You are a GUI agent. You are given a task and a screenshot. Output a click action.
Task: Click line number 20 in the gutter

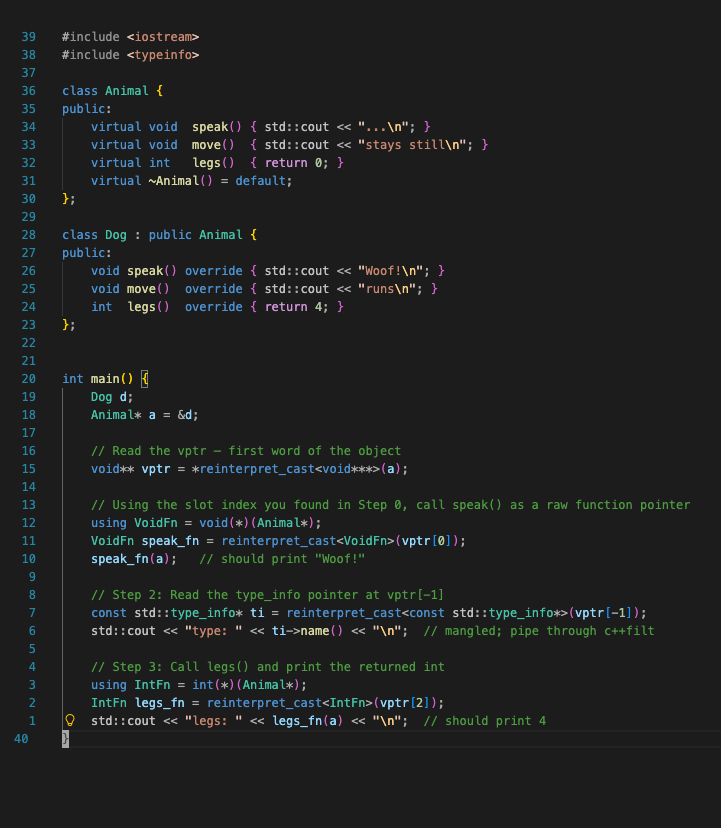tap(29, 379)
